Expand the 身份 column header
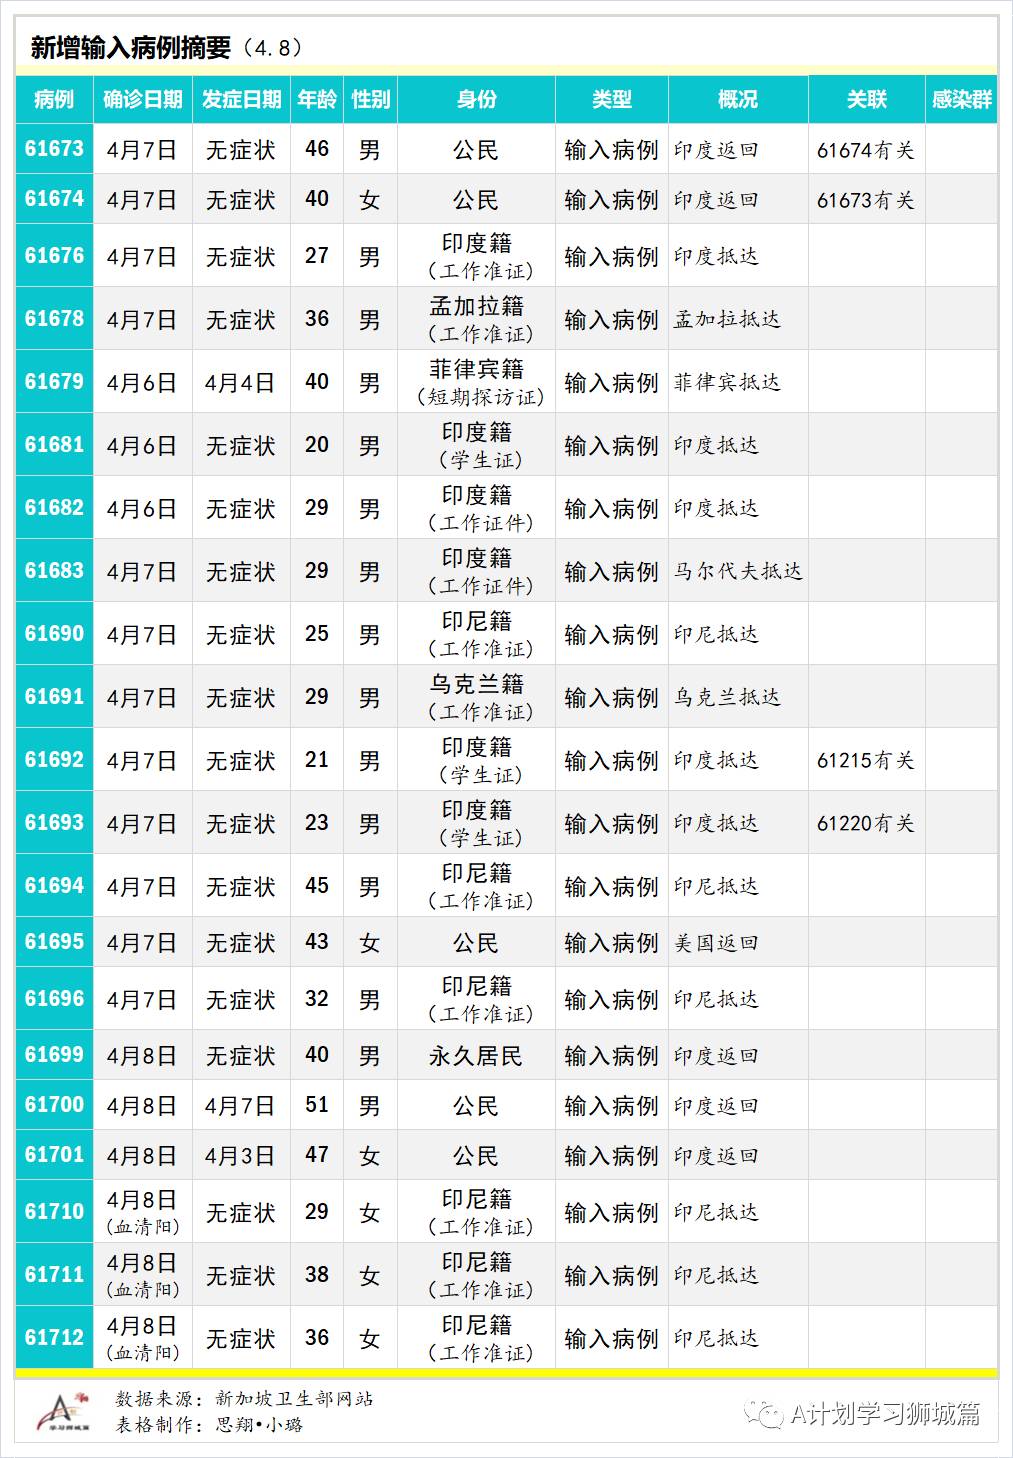This screenshot has width=1013, height=1458. click(475, 100)
